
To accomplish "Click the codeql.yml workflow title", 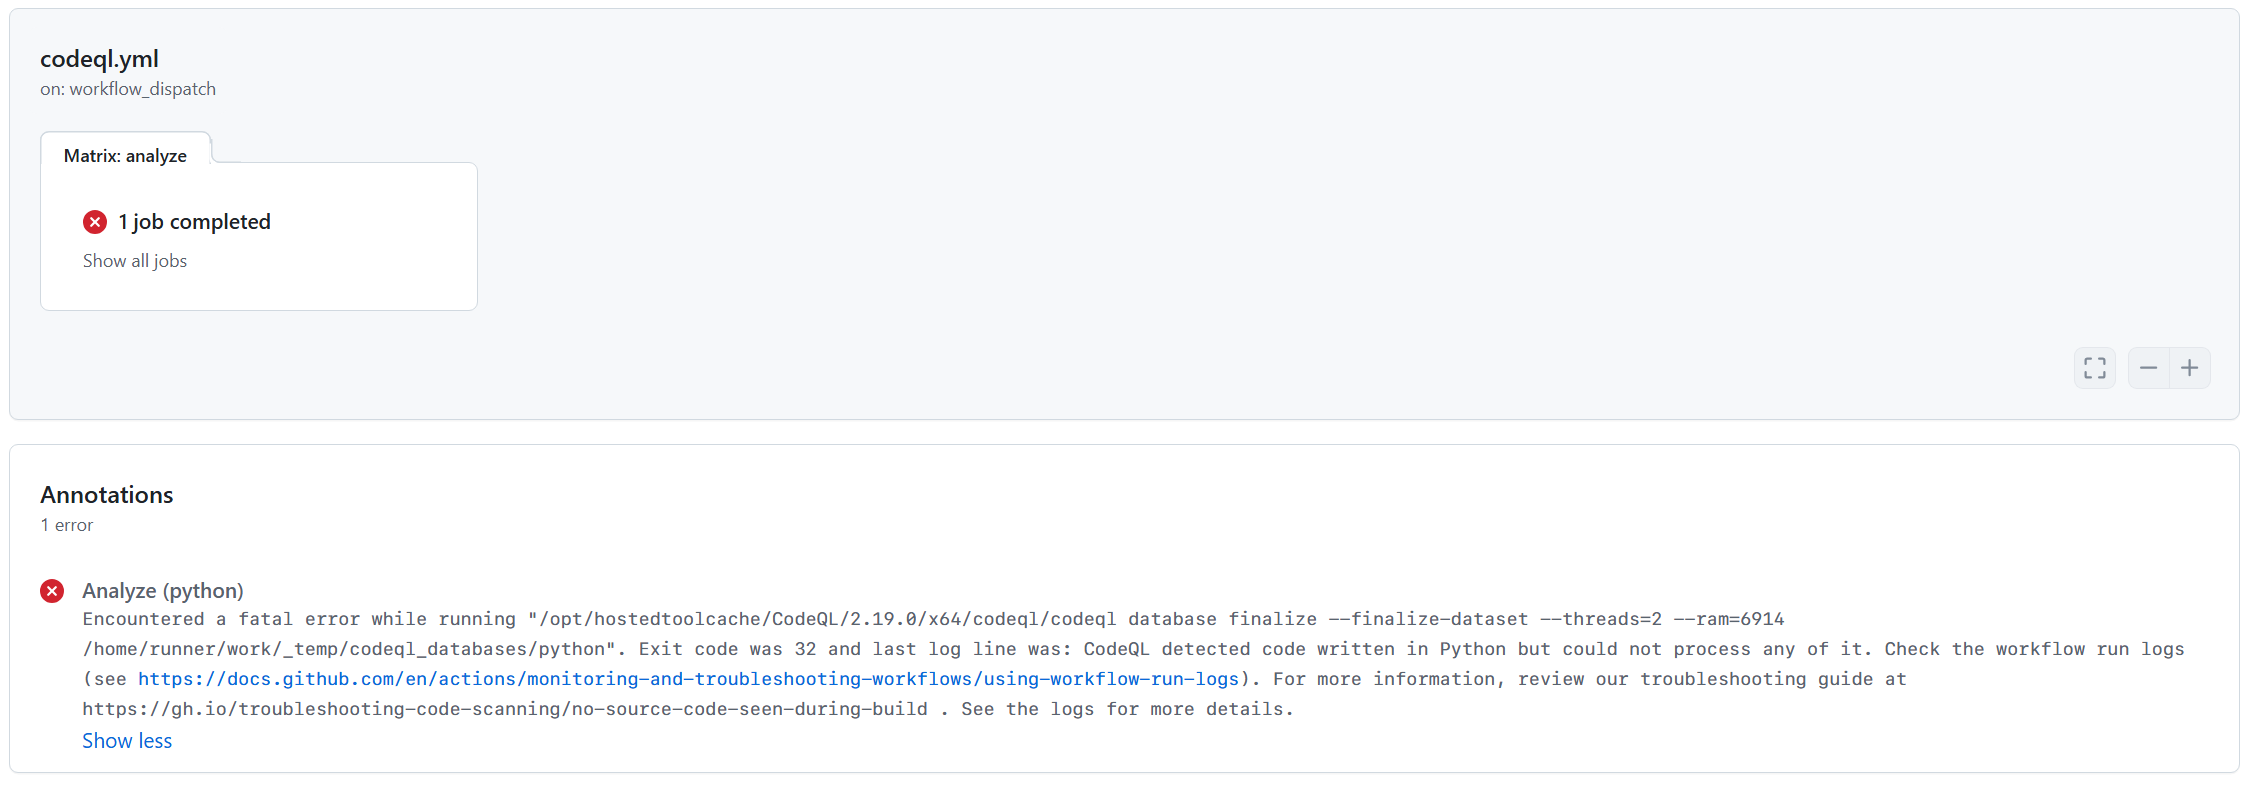I will (99, 58).
